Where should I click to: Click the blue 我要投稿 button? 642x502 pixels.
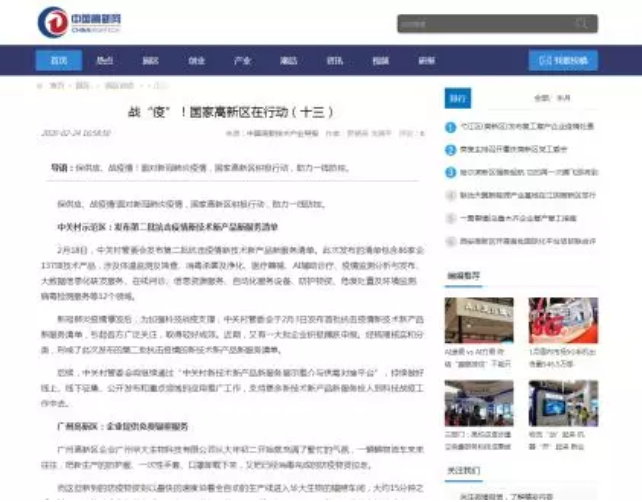563,61
